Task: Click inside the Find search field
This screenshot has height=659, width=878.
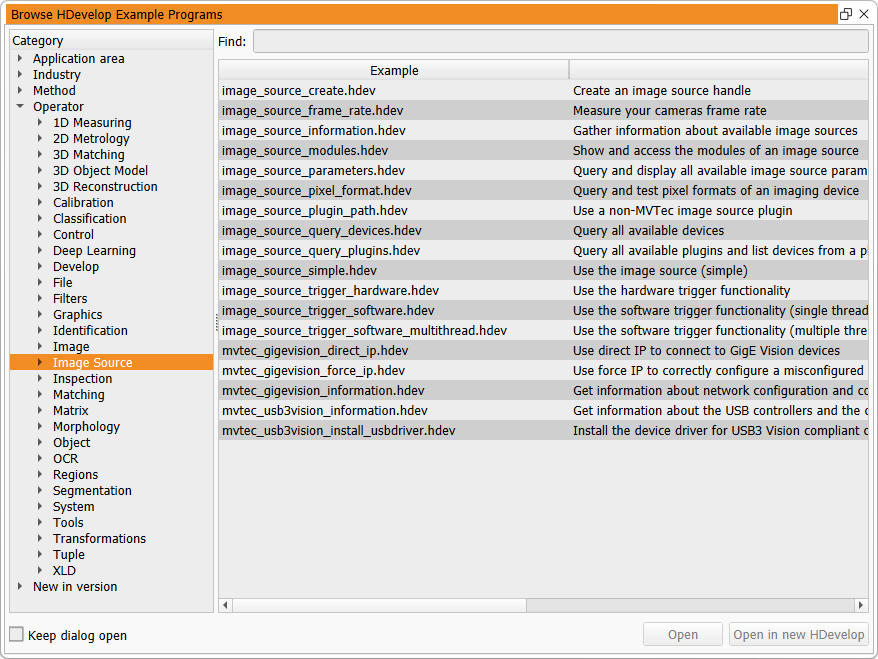Action: [560, 41]
